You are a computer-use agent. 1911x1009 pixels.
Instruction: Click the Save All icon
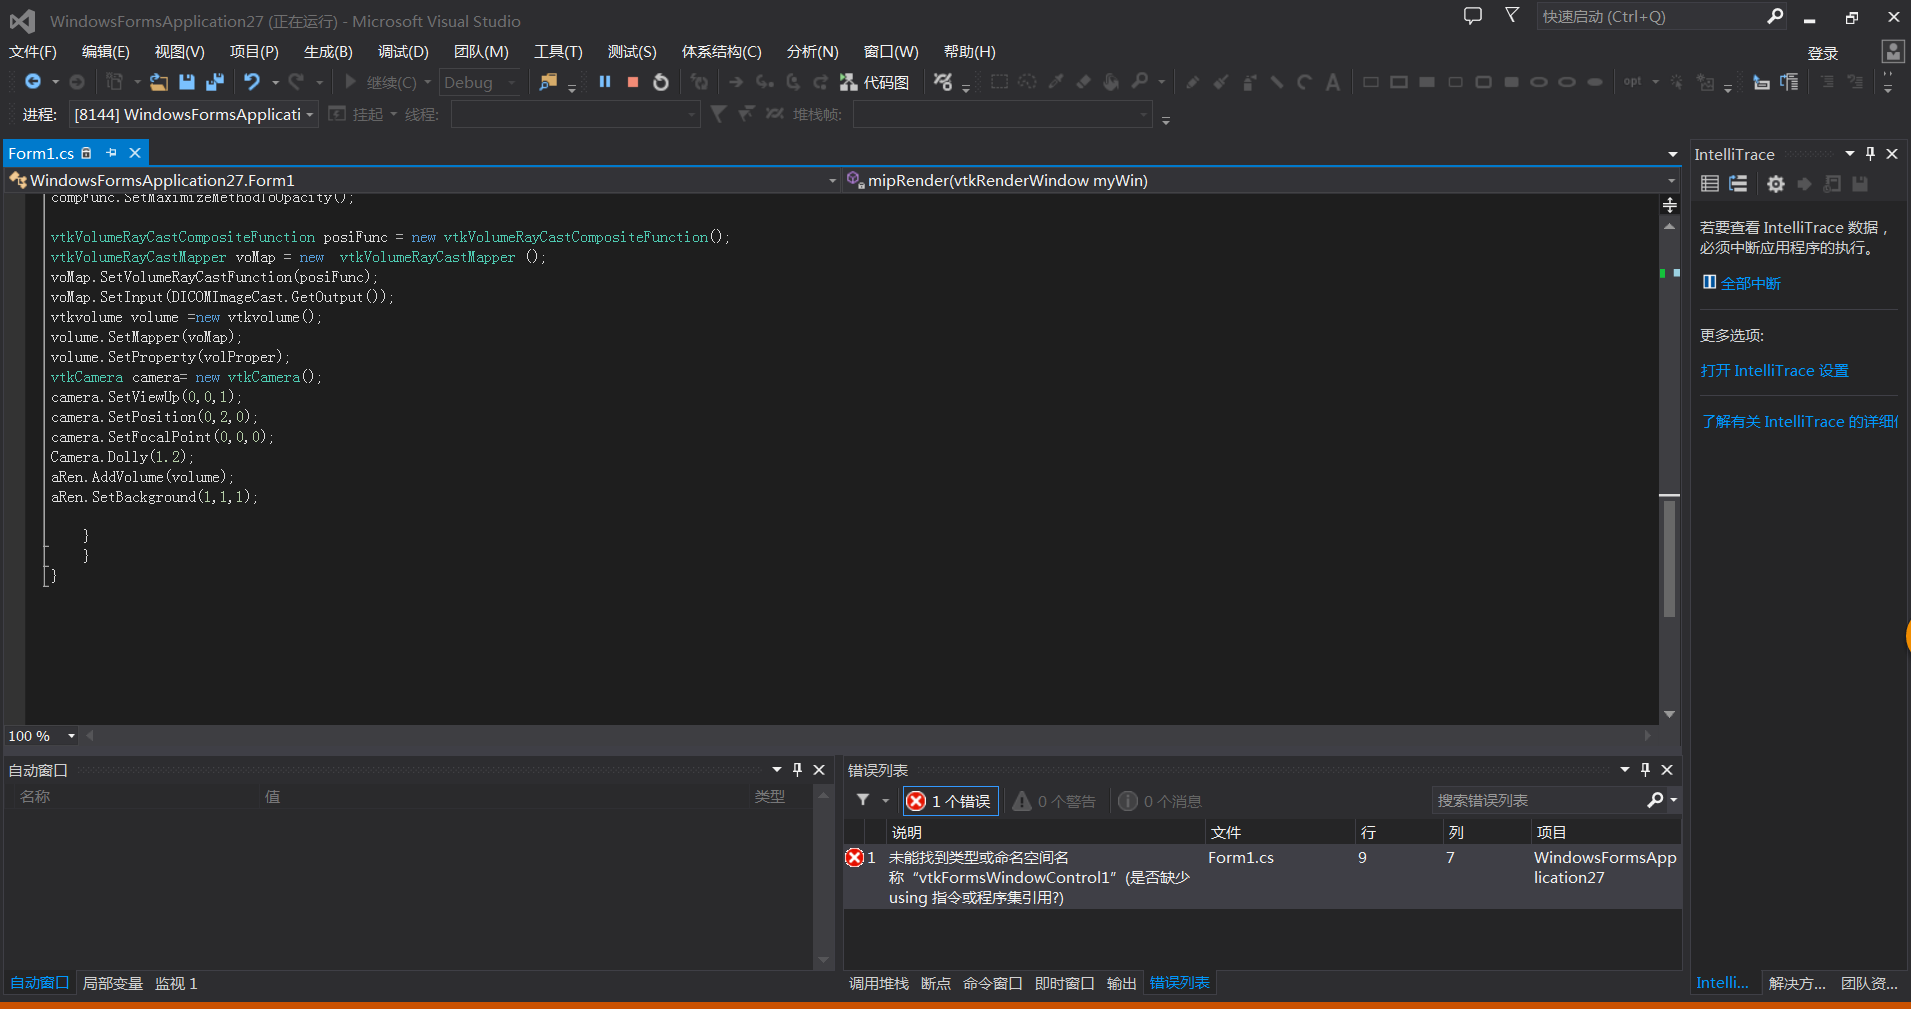pyautogui.click(x=215, y=82)
